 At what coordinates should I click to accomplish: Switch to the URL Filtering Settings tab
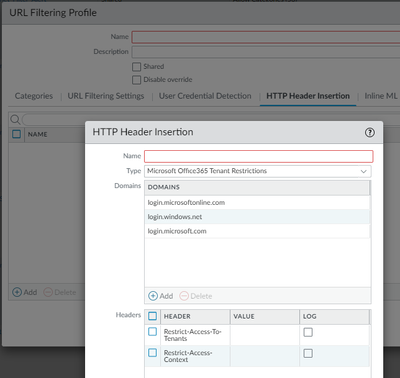tap(106, 96)
